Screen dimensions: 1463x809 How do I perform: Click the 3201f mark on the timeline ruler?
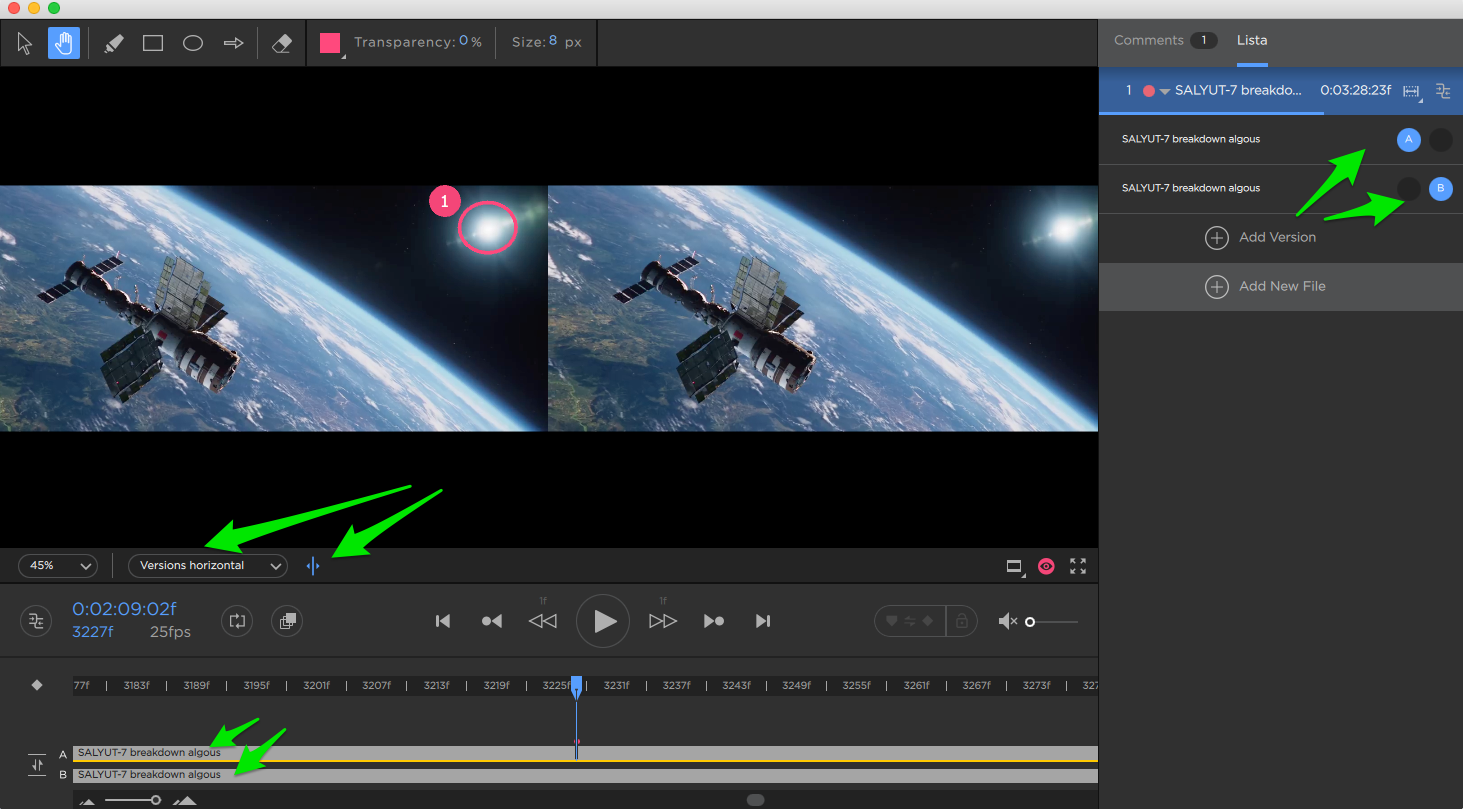pos(317,685)
